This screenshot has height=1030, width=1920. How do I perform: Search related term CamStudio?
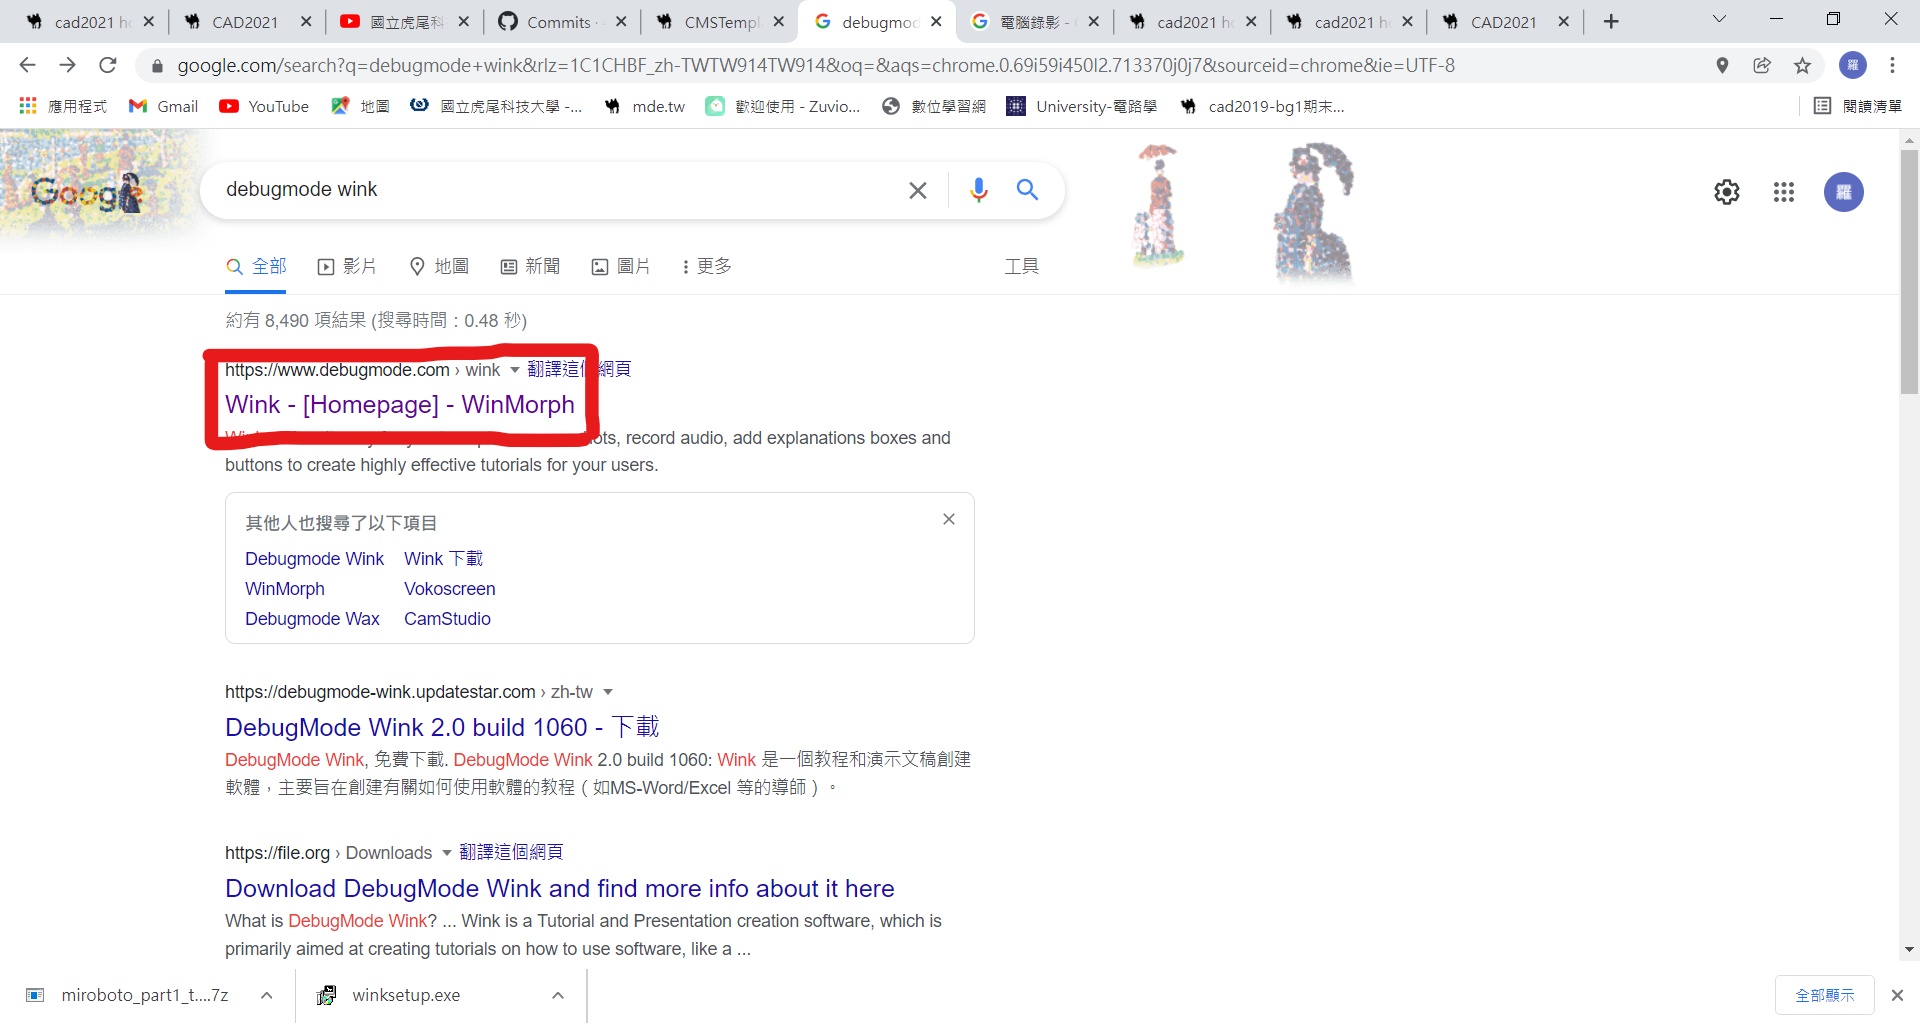click(x=447, y=619)
